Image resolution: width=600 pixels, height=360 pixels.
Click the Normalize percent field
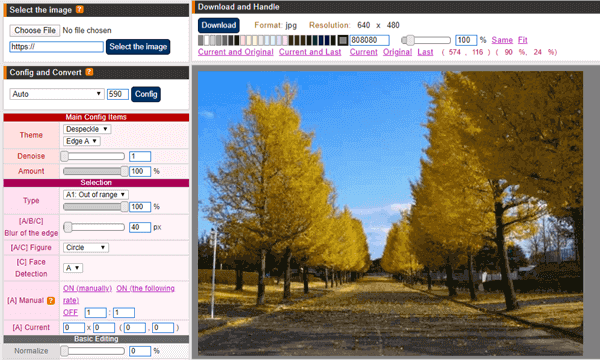[140, 351]
